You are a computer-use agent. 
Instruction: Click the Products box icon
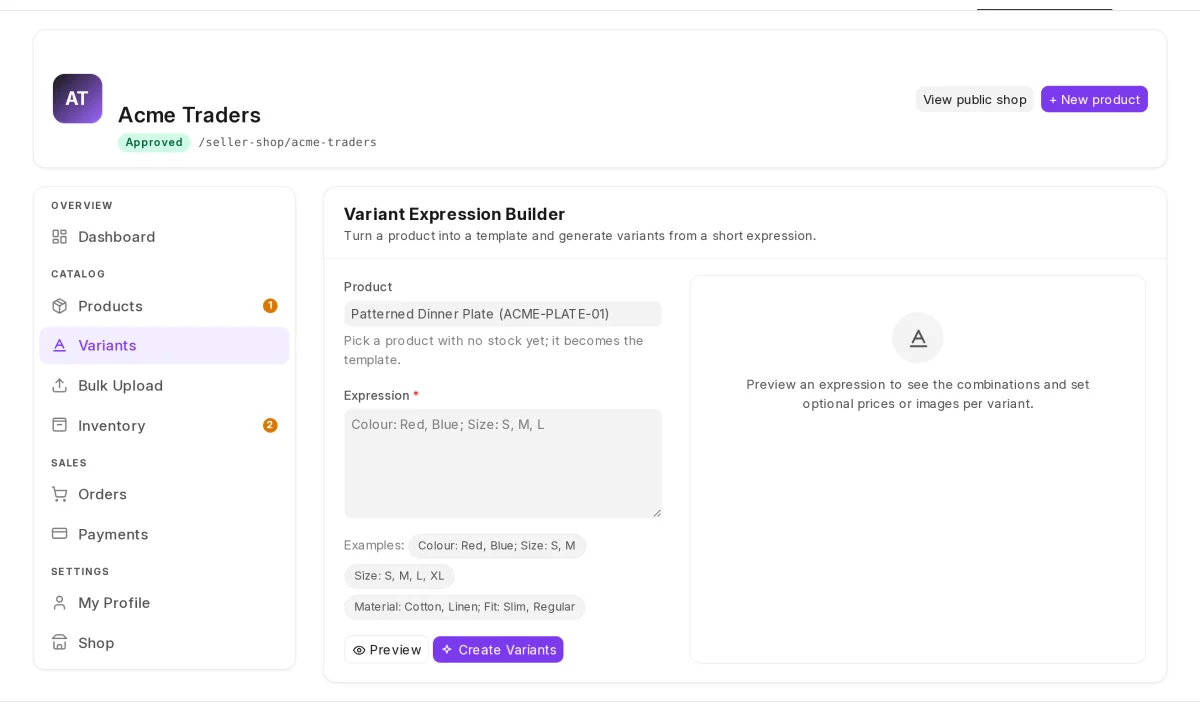(60, 306)
